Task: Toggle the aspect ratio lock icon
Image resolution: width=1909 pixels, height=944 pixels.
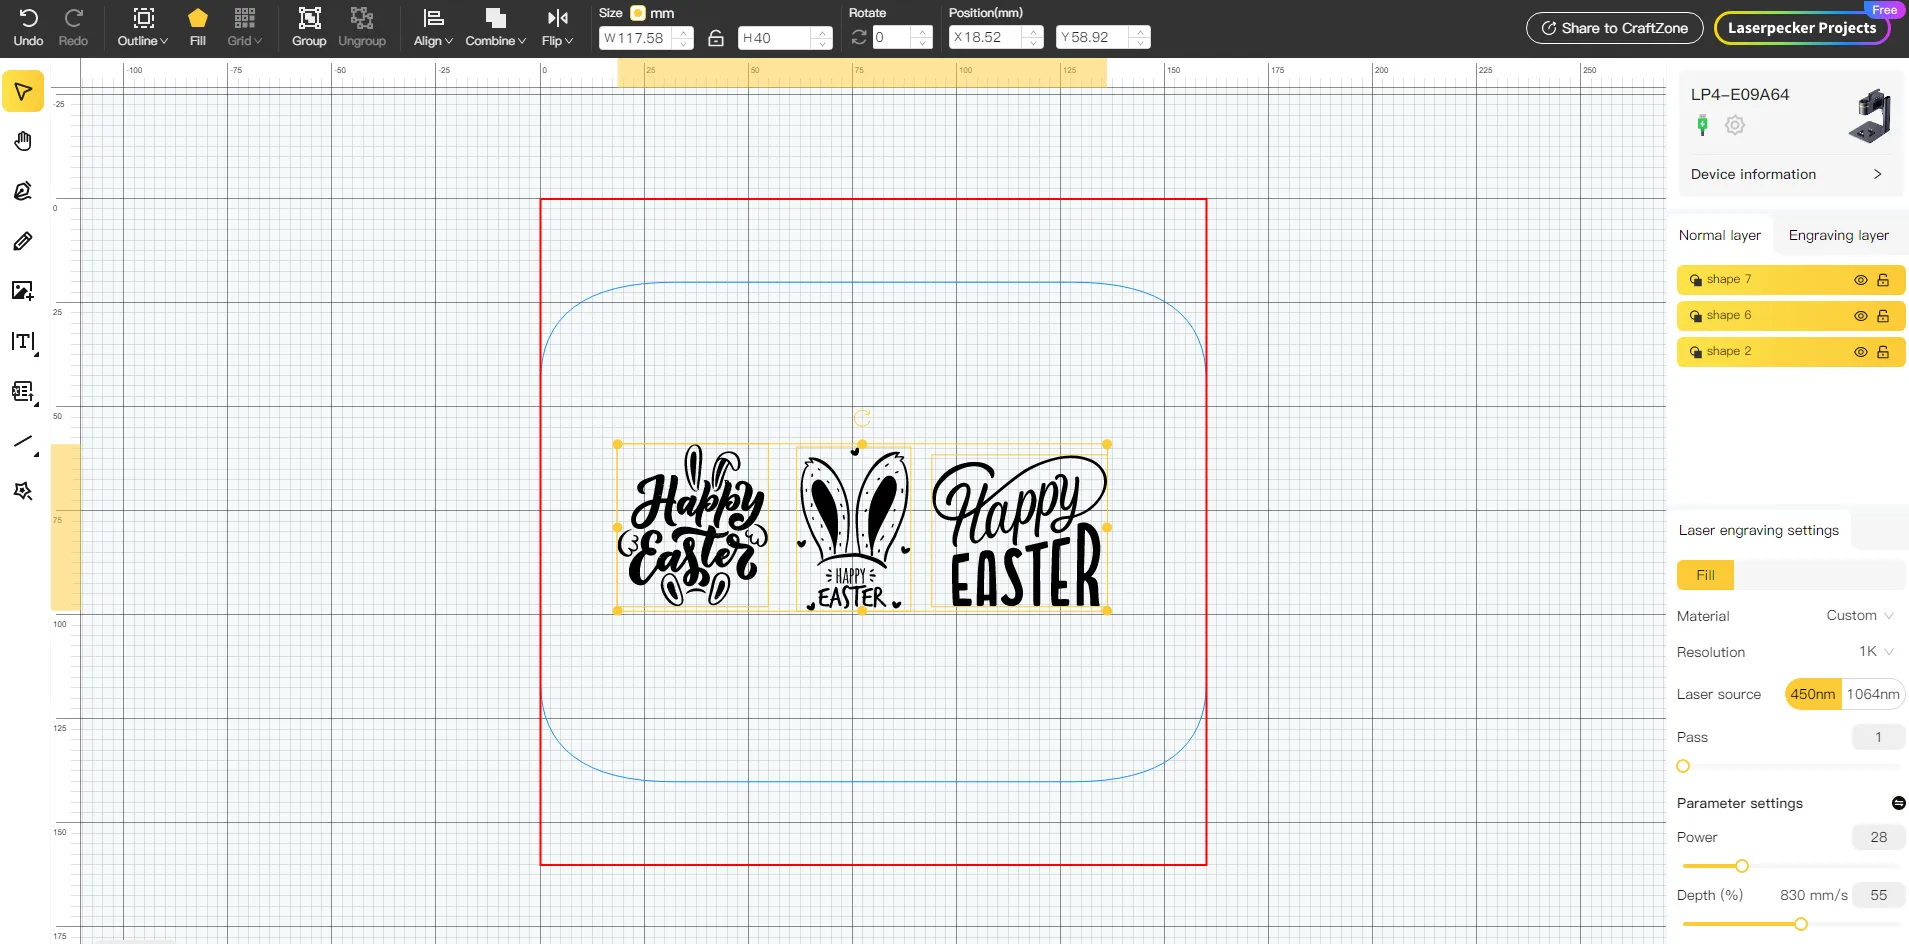Action: coord(716,38)
